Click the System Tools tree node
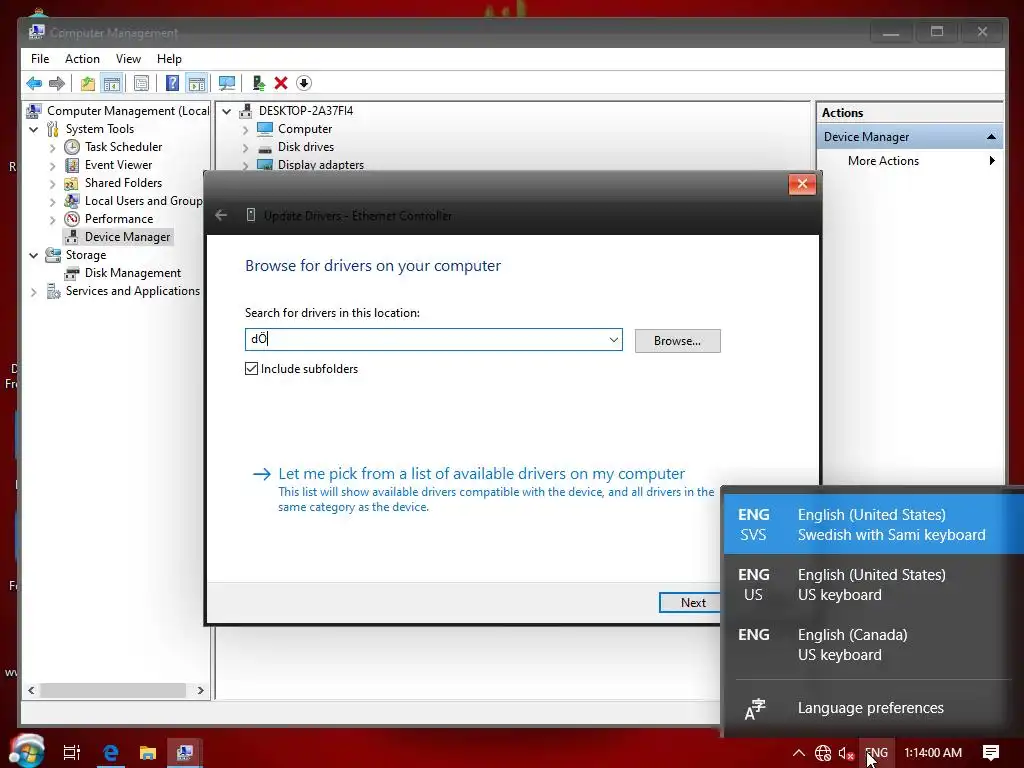This screenshot has width=1024, height=768. [99, 129]
